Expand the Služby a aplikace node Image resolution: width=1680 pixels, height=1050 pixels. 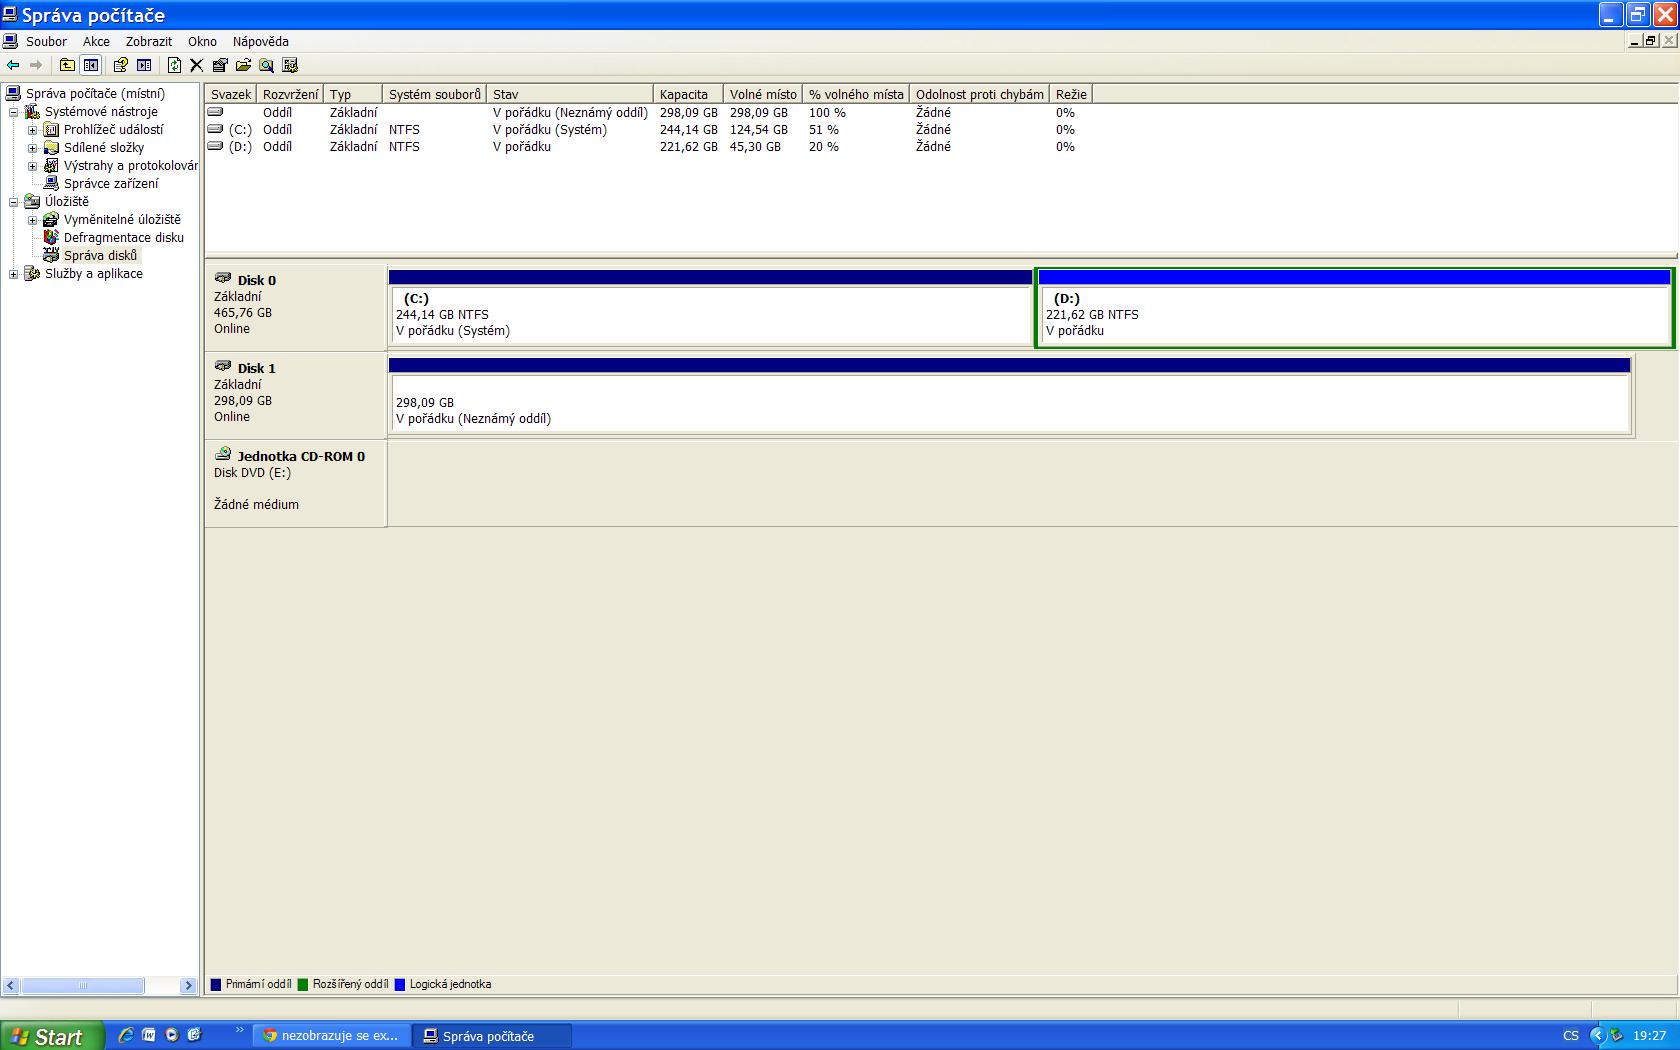[14, 274]
